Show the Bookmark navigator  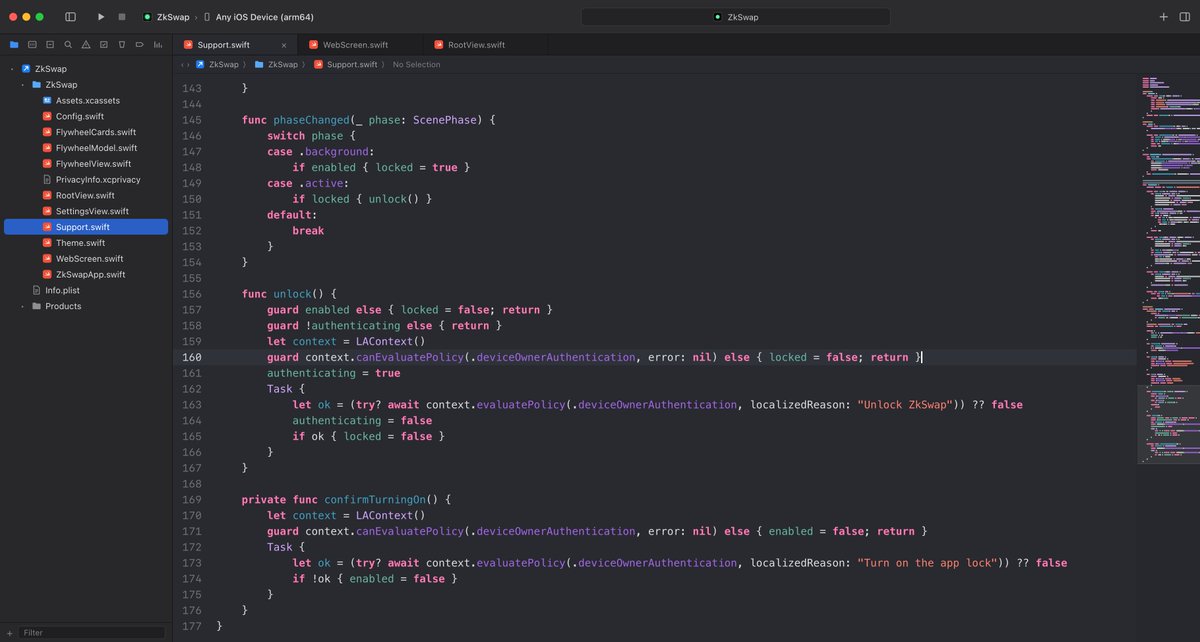[50, 44]
